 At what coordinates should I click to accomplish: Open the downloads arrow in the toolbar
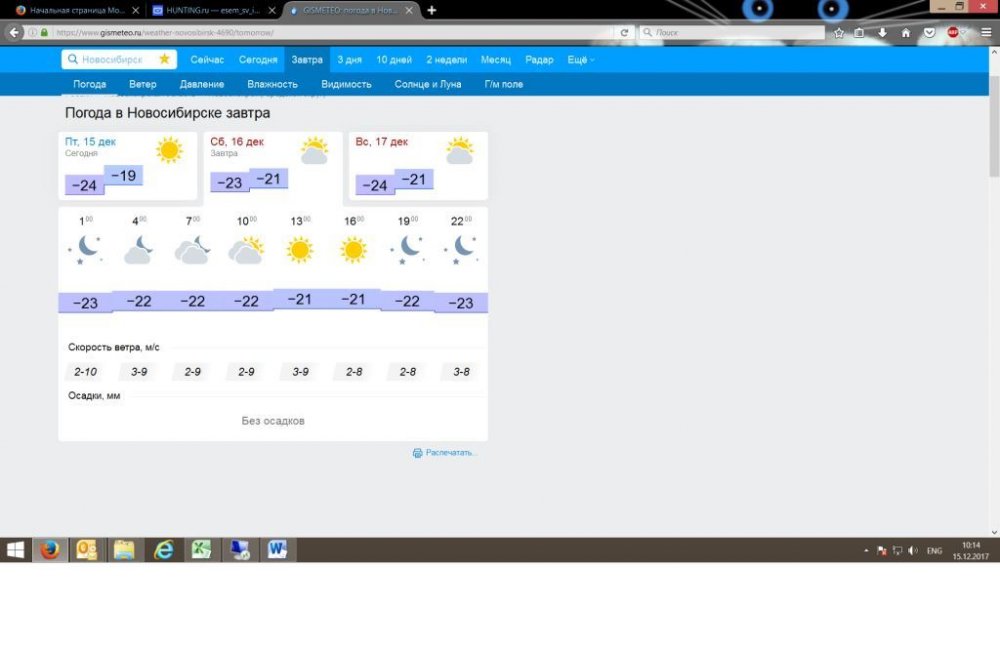coord(883,32)
